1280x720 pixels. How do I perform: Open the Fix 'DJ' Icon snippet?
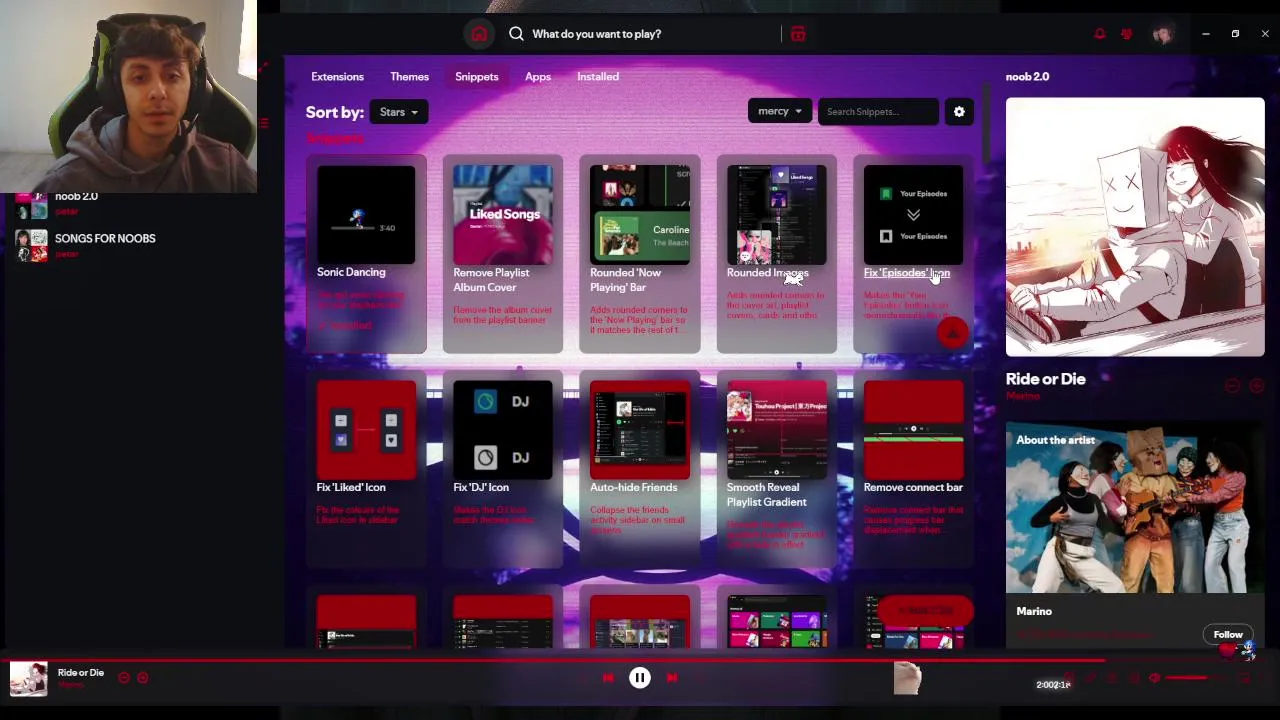[503, 468]
